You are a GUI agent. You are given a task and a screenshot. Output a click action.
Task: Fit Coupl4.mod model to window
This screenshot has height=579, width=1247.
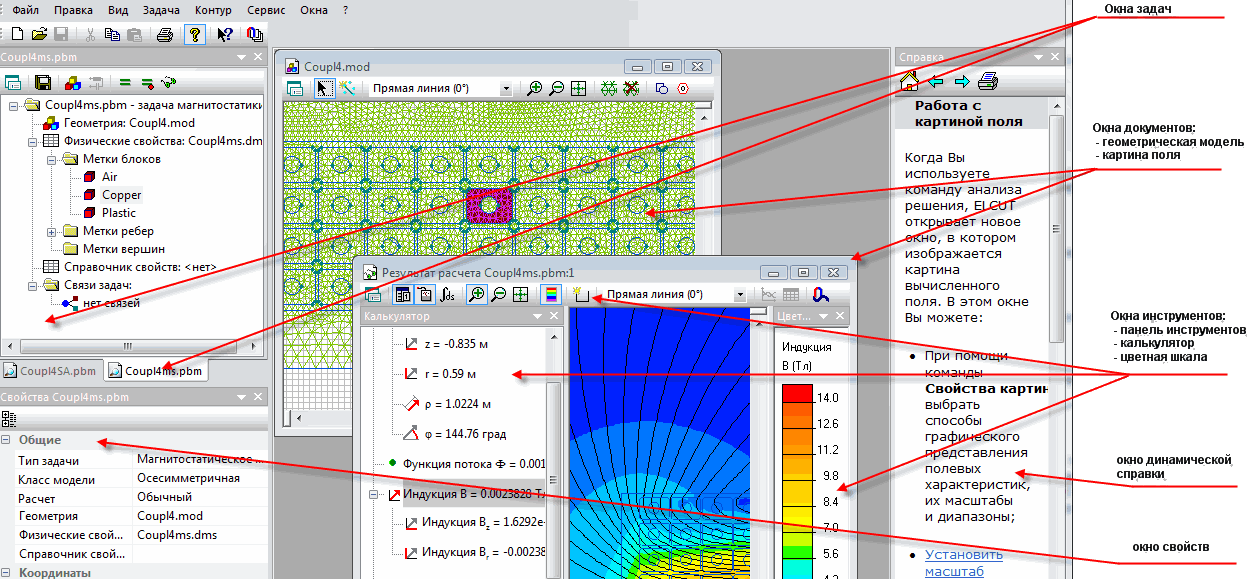point(578,88)
